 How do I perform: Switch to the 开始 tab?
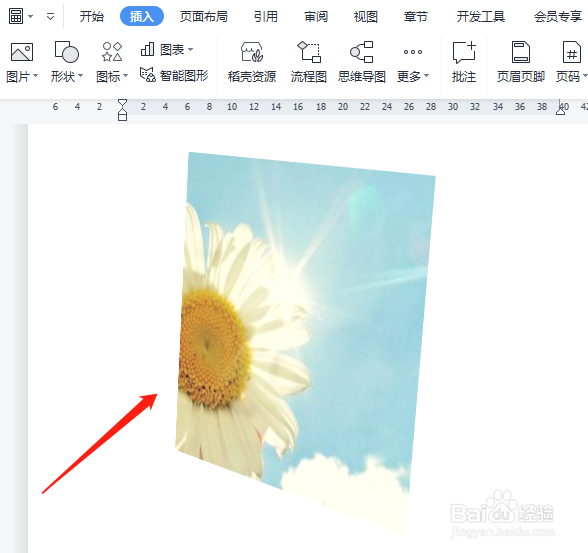92,16
